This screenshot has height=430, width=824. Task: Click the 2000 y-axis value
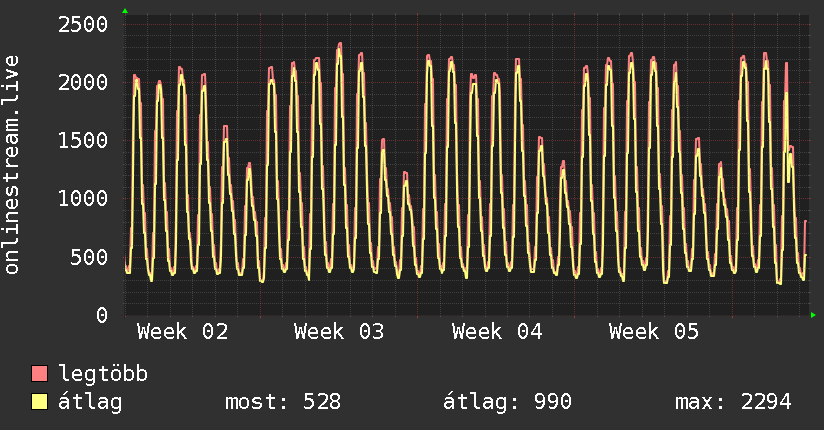[x=83, y=82]
